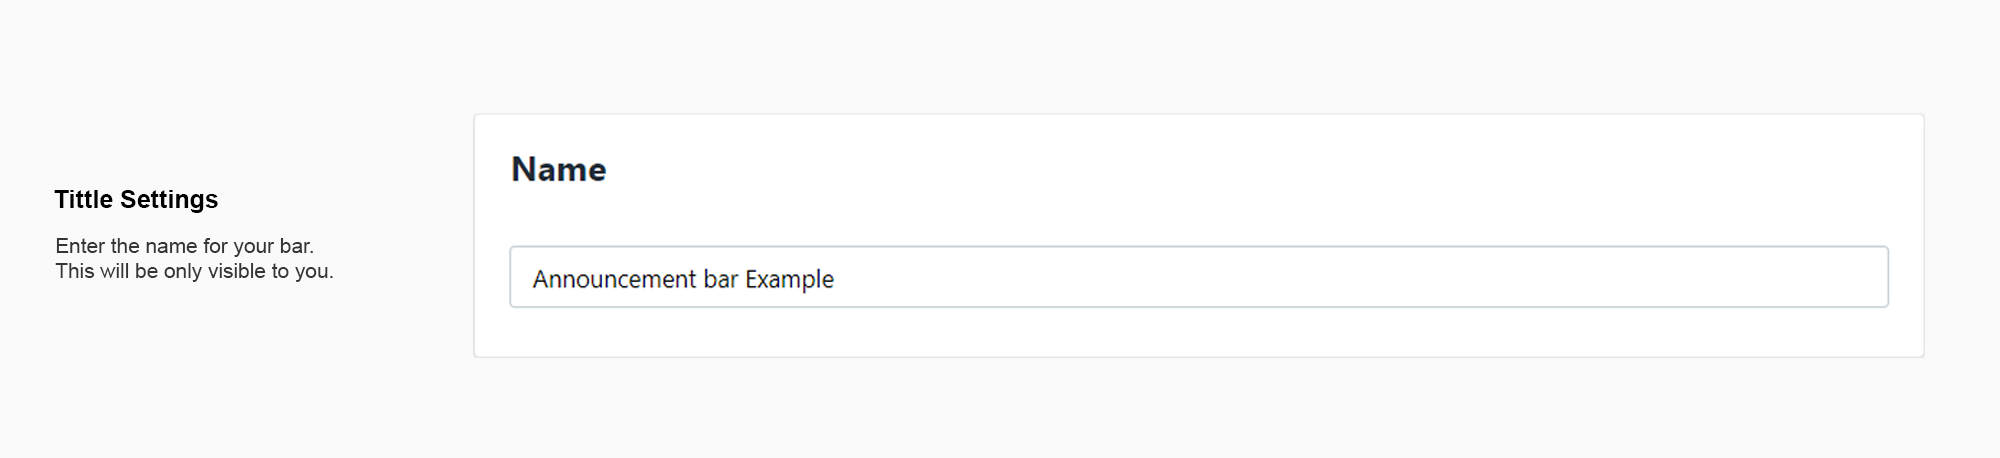This screenshot has width=2000, height=458.
Task: Click the word "visible" in the description
Action: point(236,271)
